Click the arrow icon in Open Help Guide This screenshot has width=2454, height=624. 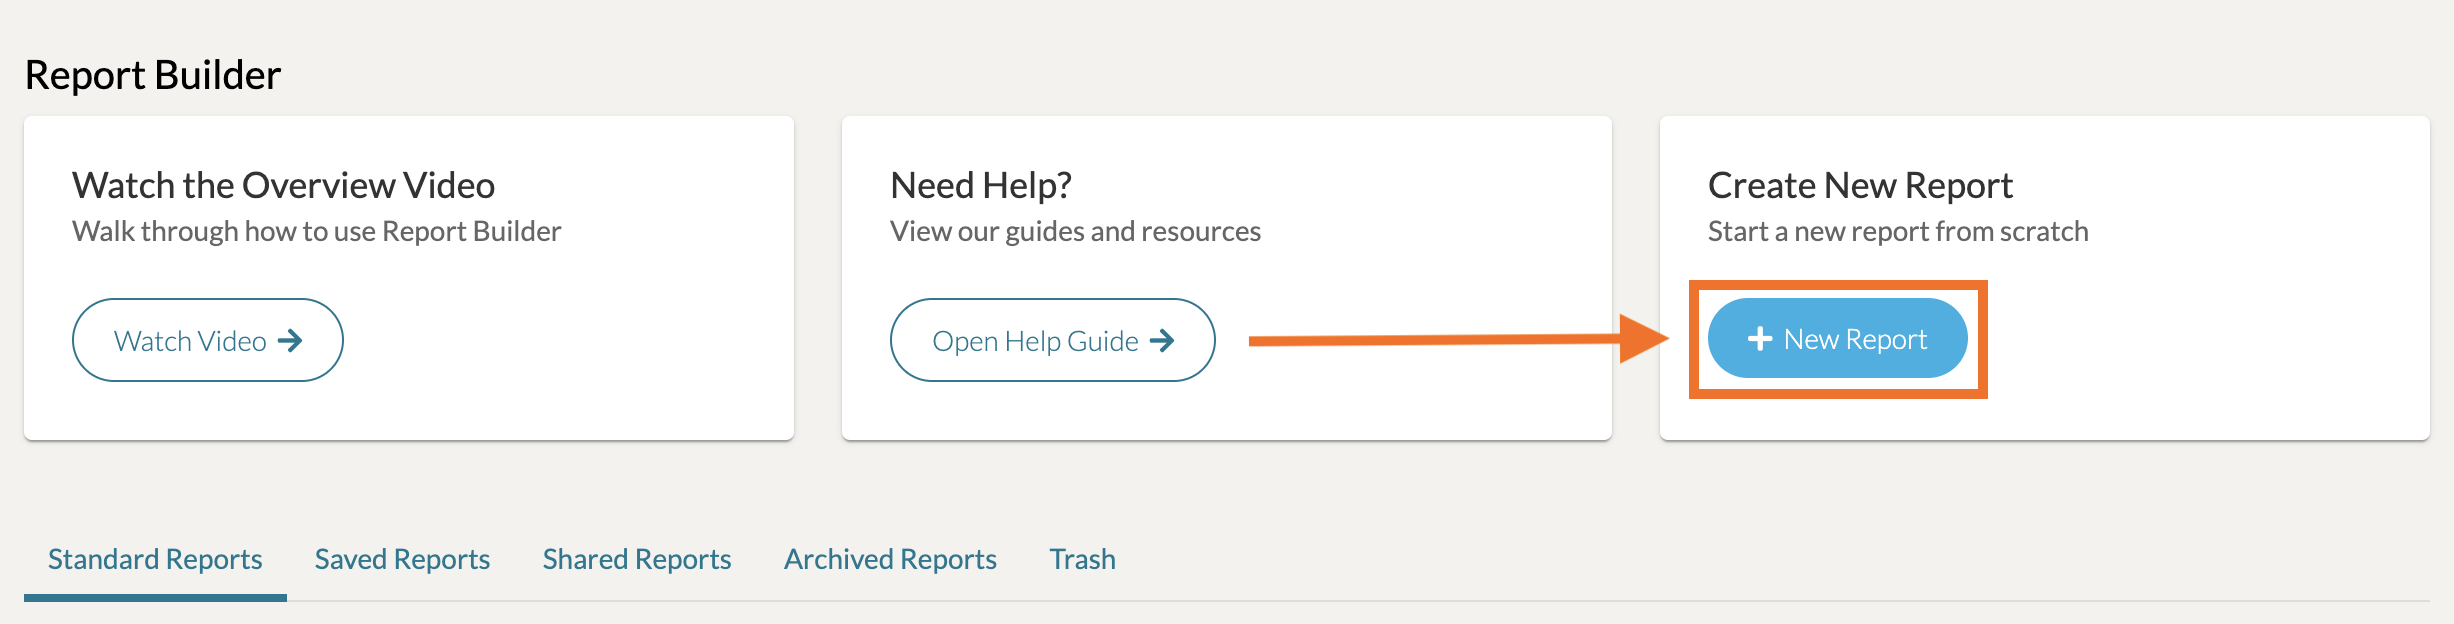point(1162,341)
